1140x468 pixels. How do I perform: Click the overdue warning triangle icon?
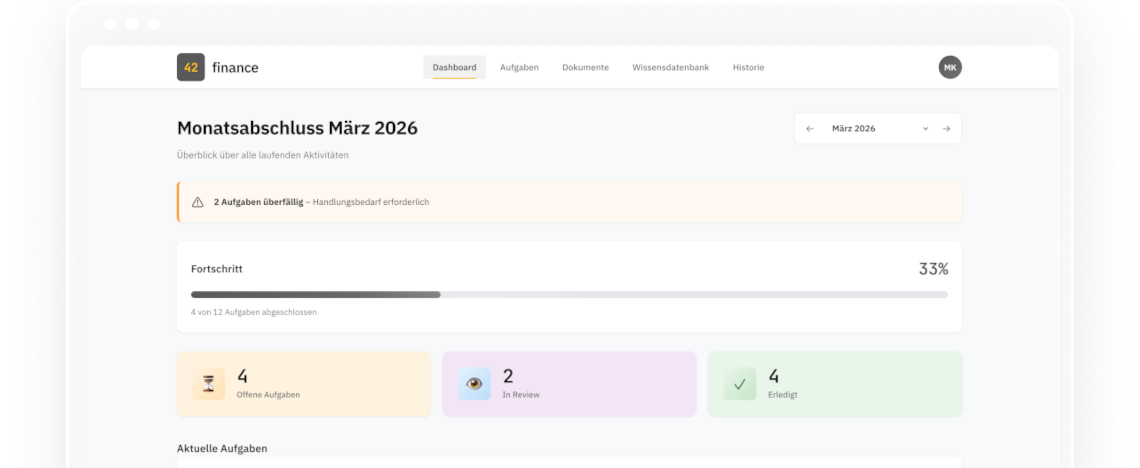point(197,202)
